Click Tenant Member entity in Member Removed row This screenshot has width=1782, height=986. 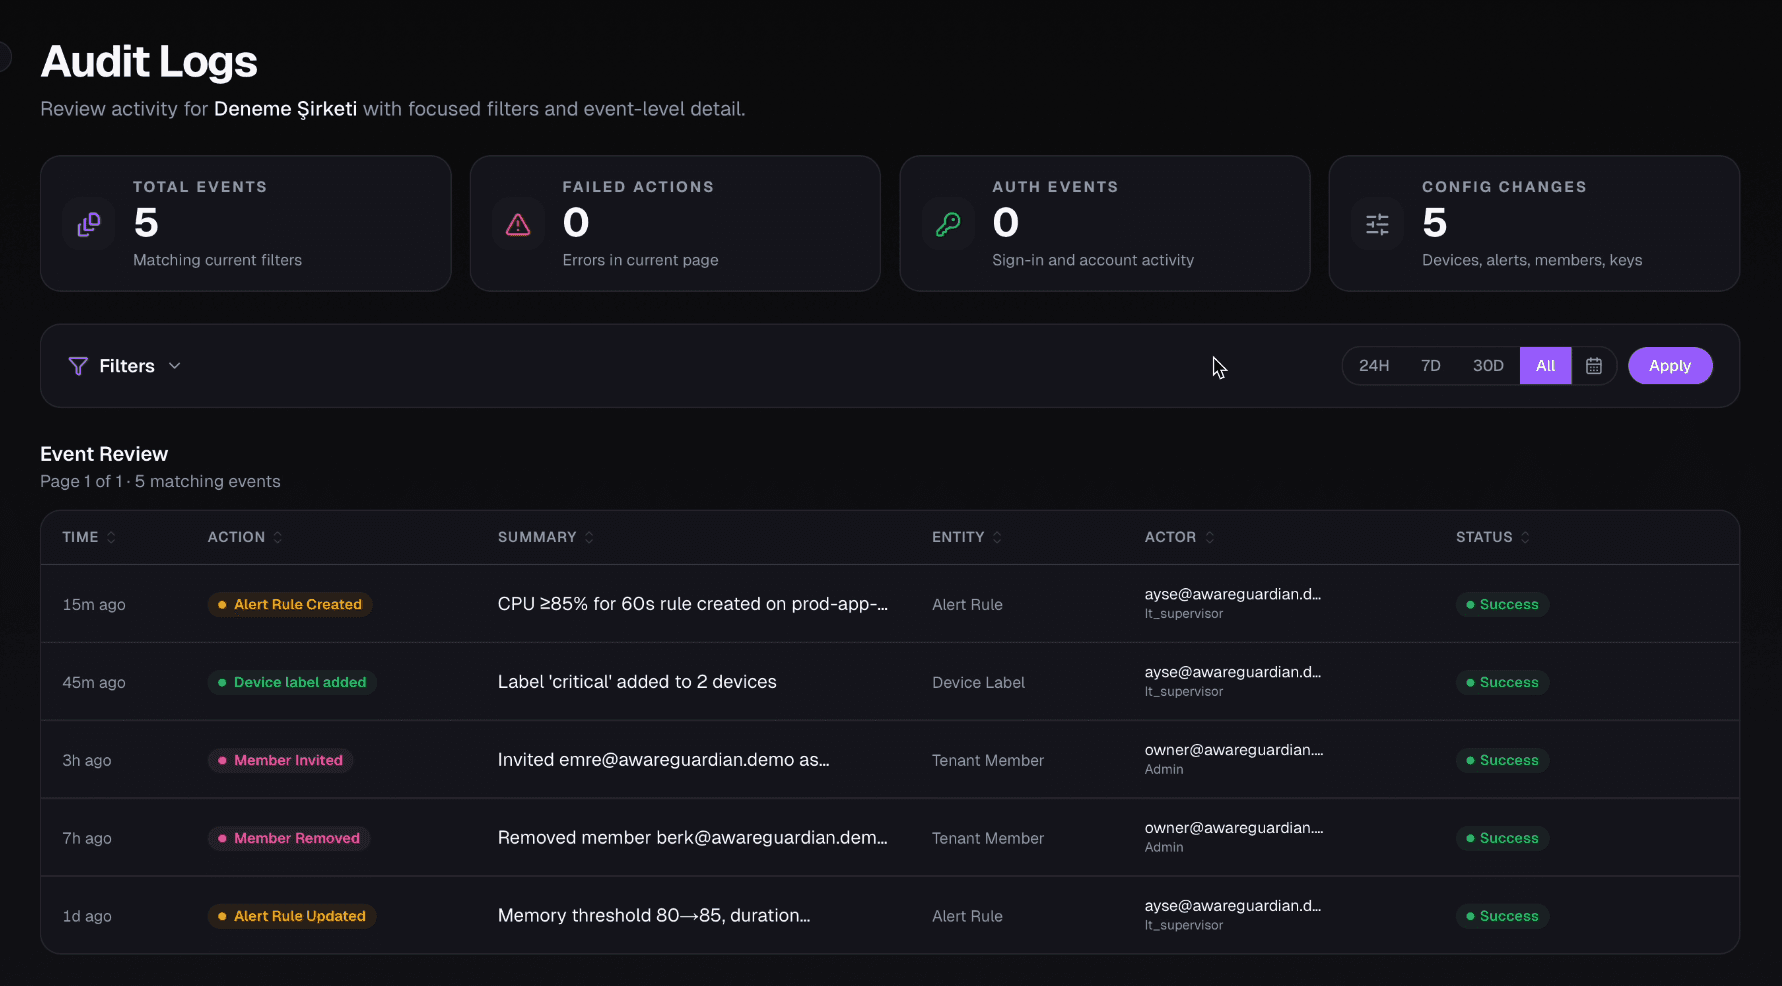click(988, 838)
